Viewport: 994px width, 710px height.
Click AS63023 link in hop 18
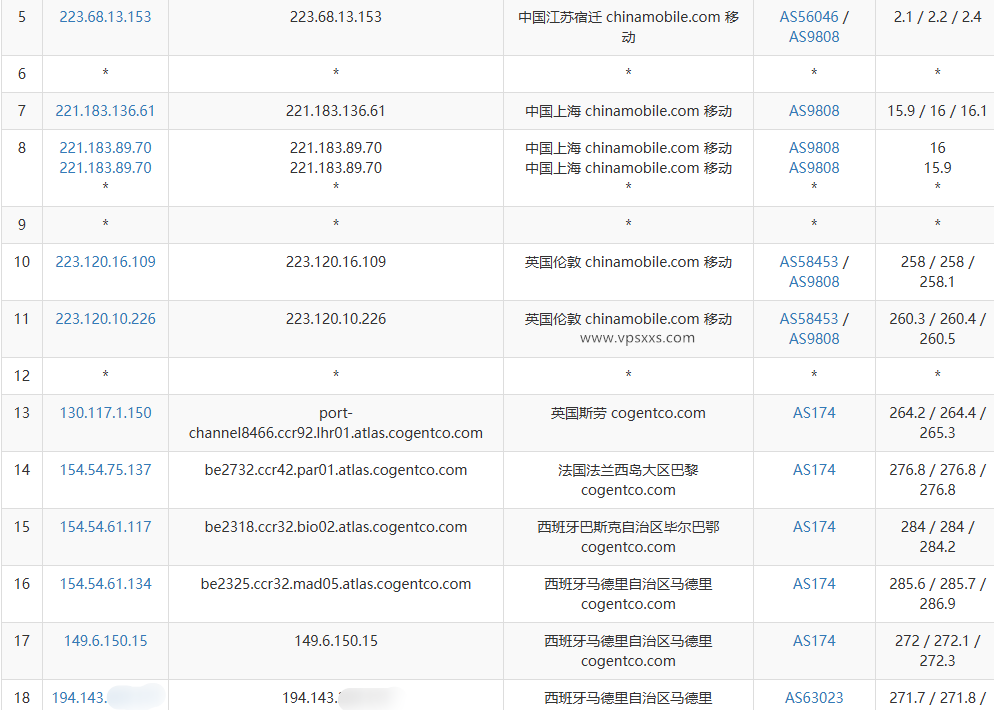point(814,698)
